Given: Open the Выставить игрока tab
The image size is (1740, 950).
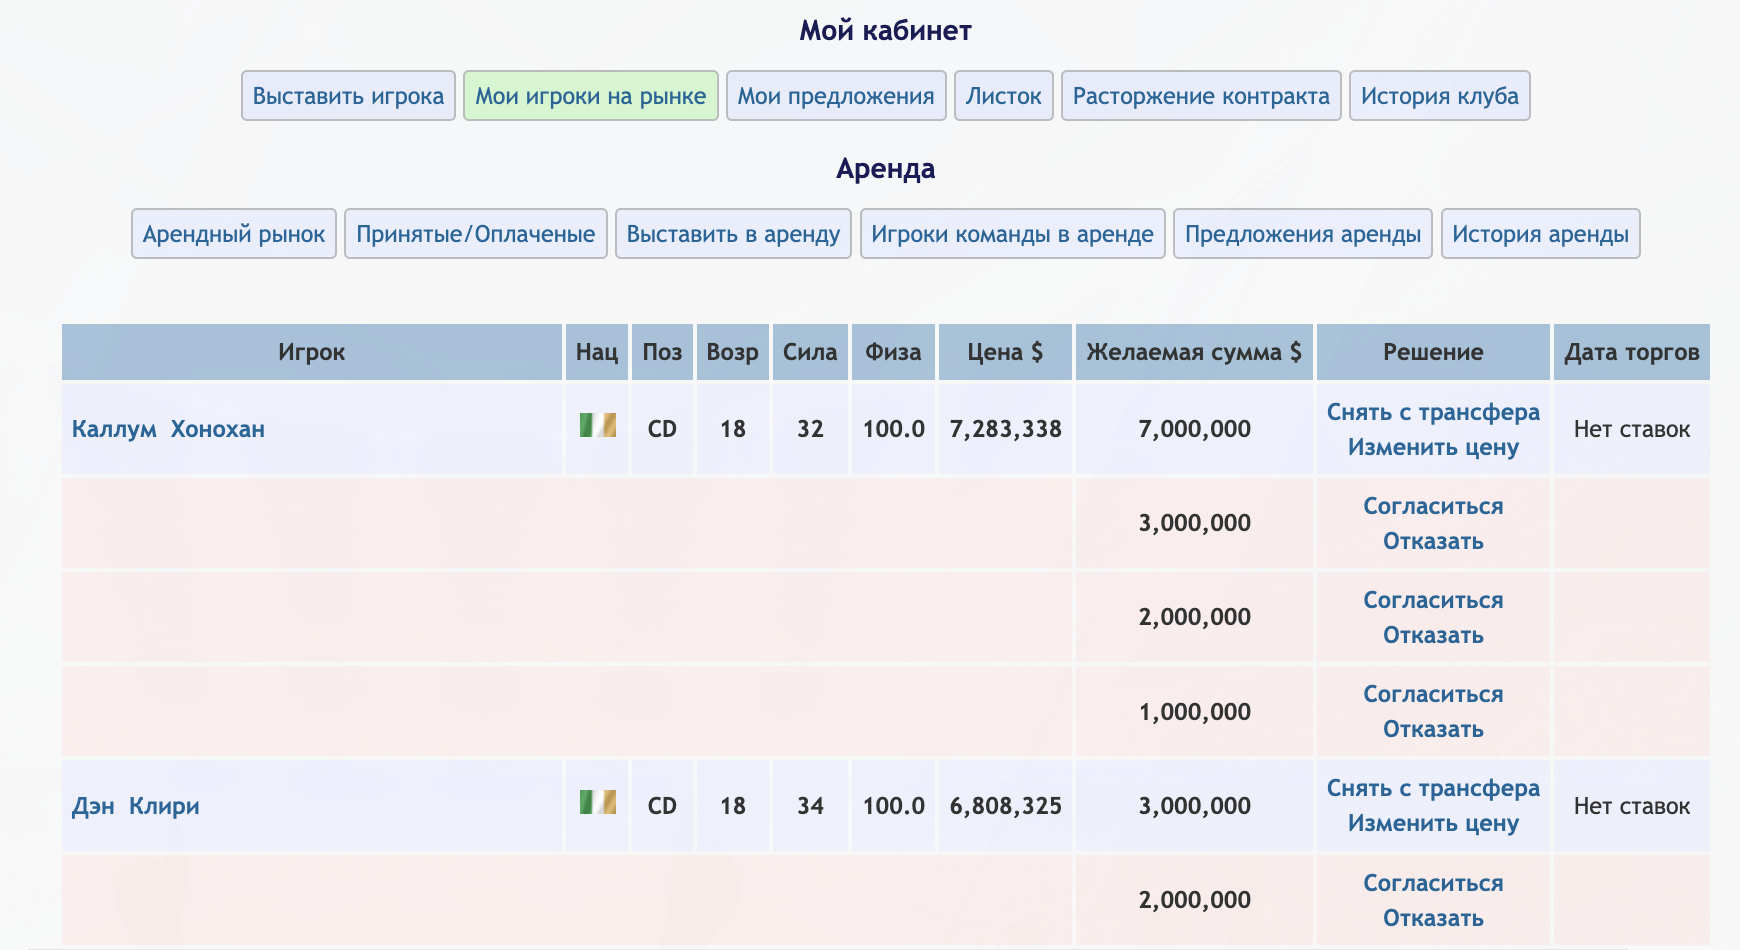Looking at the screenshot, I should pyautogui.click(x=348, y=96).
